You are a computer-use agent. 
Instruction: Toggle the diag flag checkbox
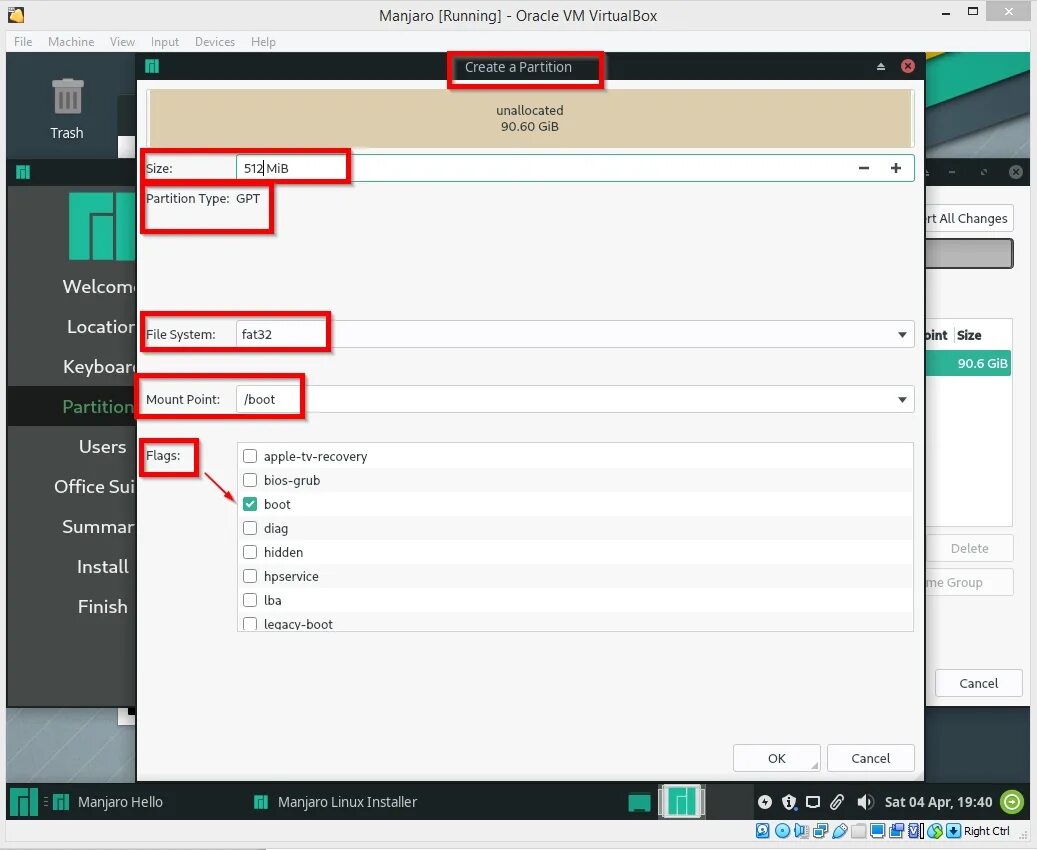tap(250, 528)
